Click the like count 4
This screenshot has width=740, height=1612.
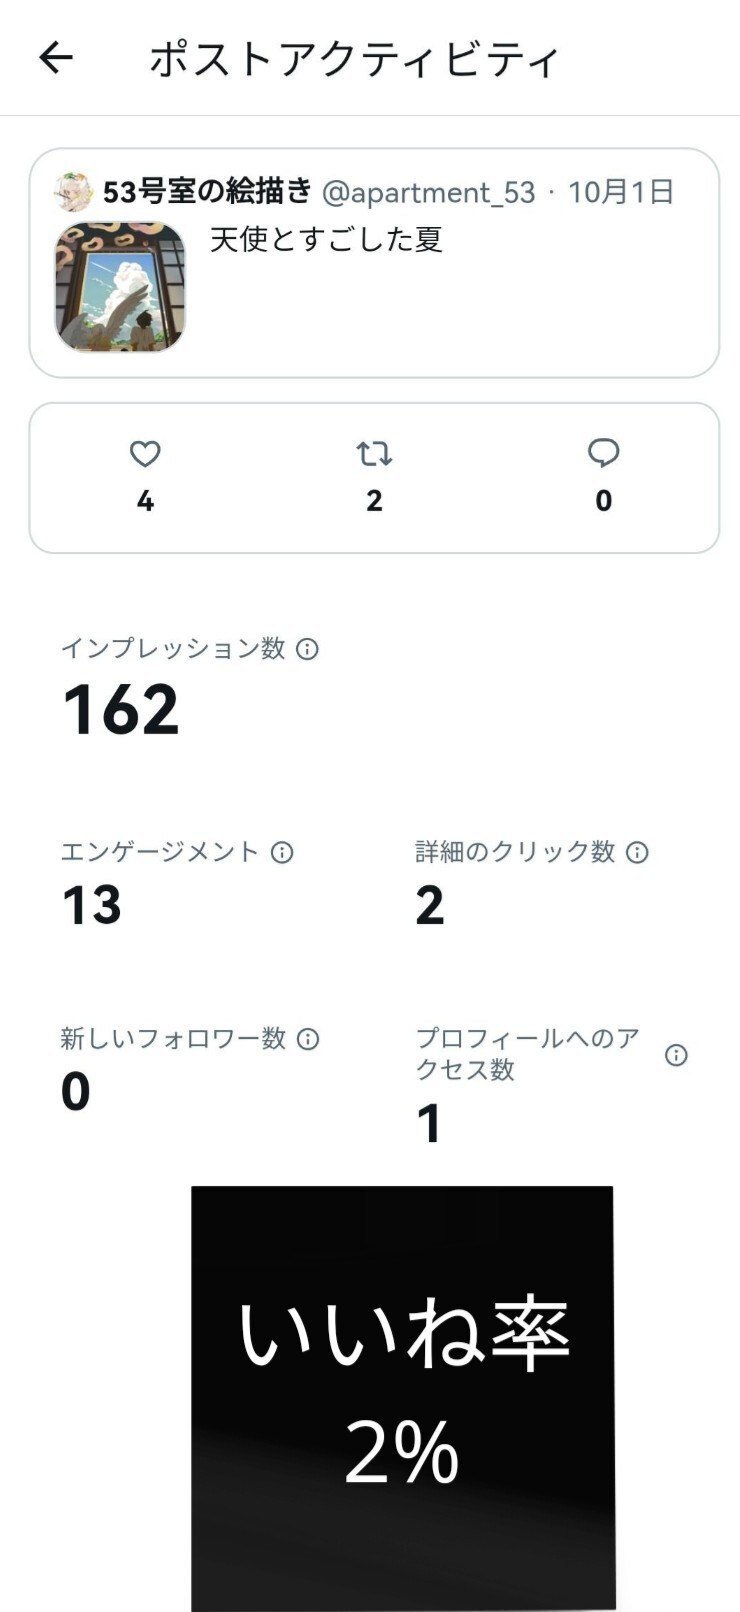145,501
